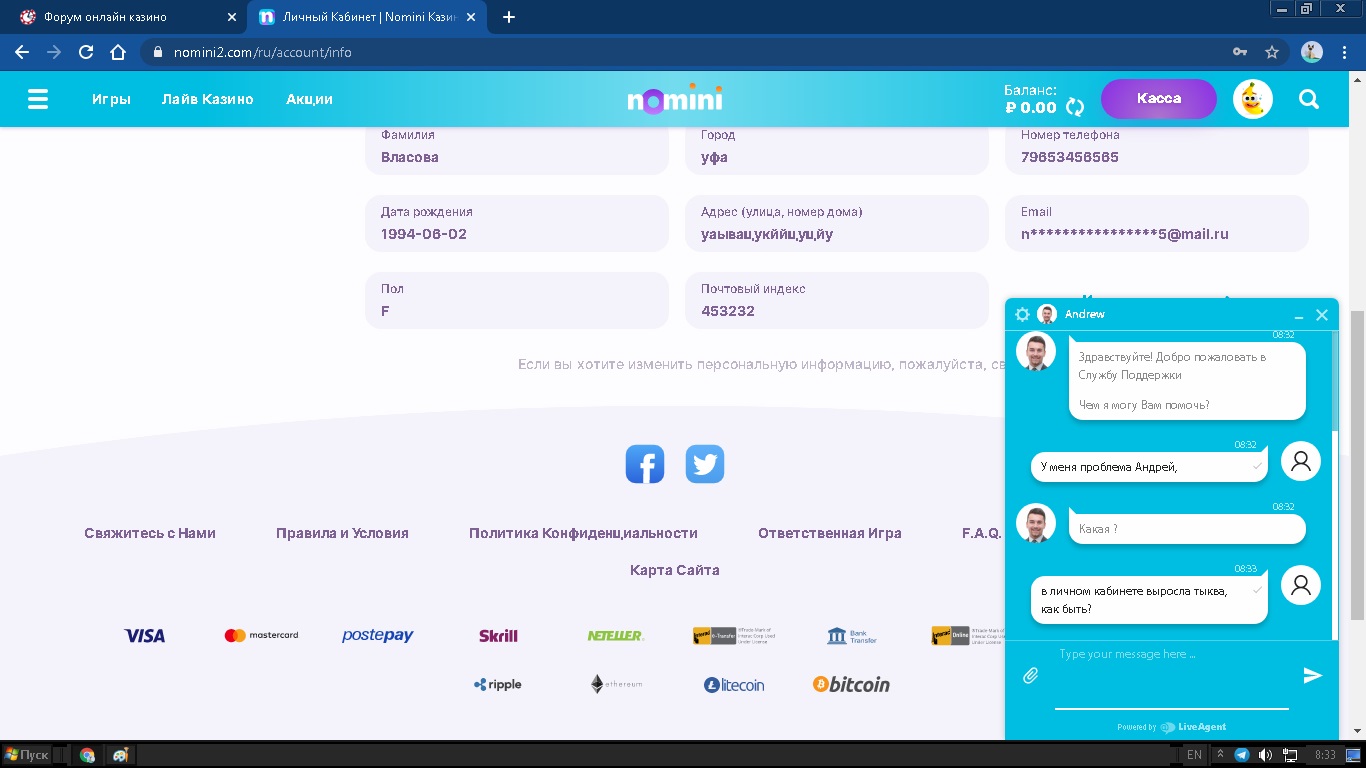Click the Касса button
The width and height of the screenshot is (1366, 768).
tap(1159, 99)
